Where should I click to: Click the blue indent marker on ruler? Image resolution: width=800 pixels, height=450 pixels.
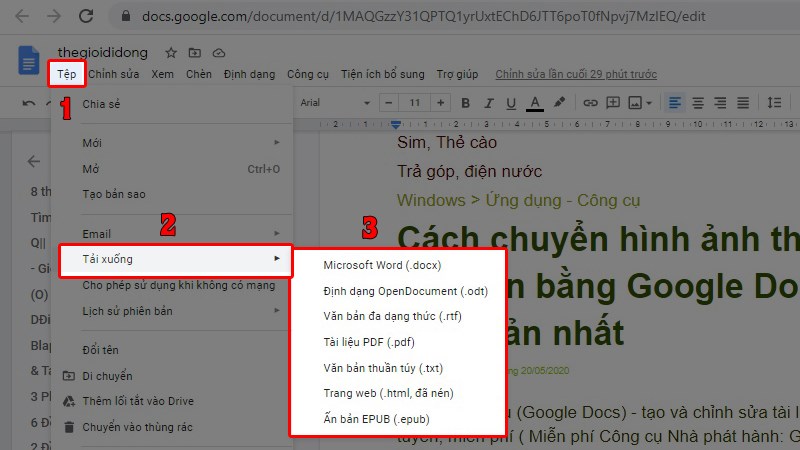(x=395, y=124)
